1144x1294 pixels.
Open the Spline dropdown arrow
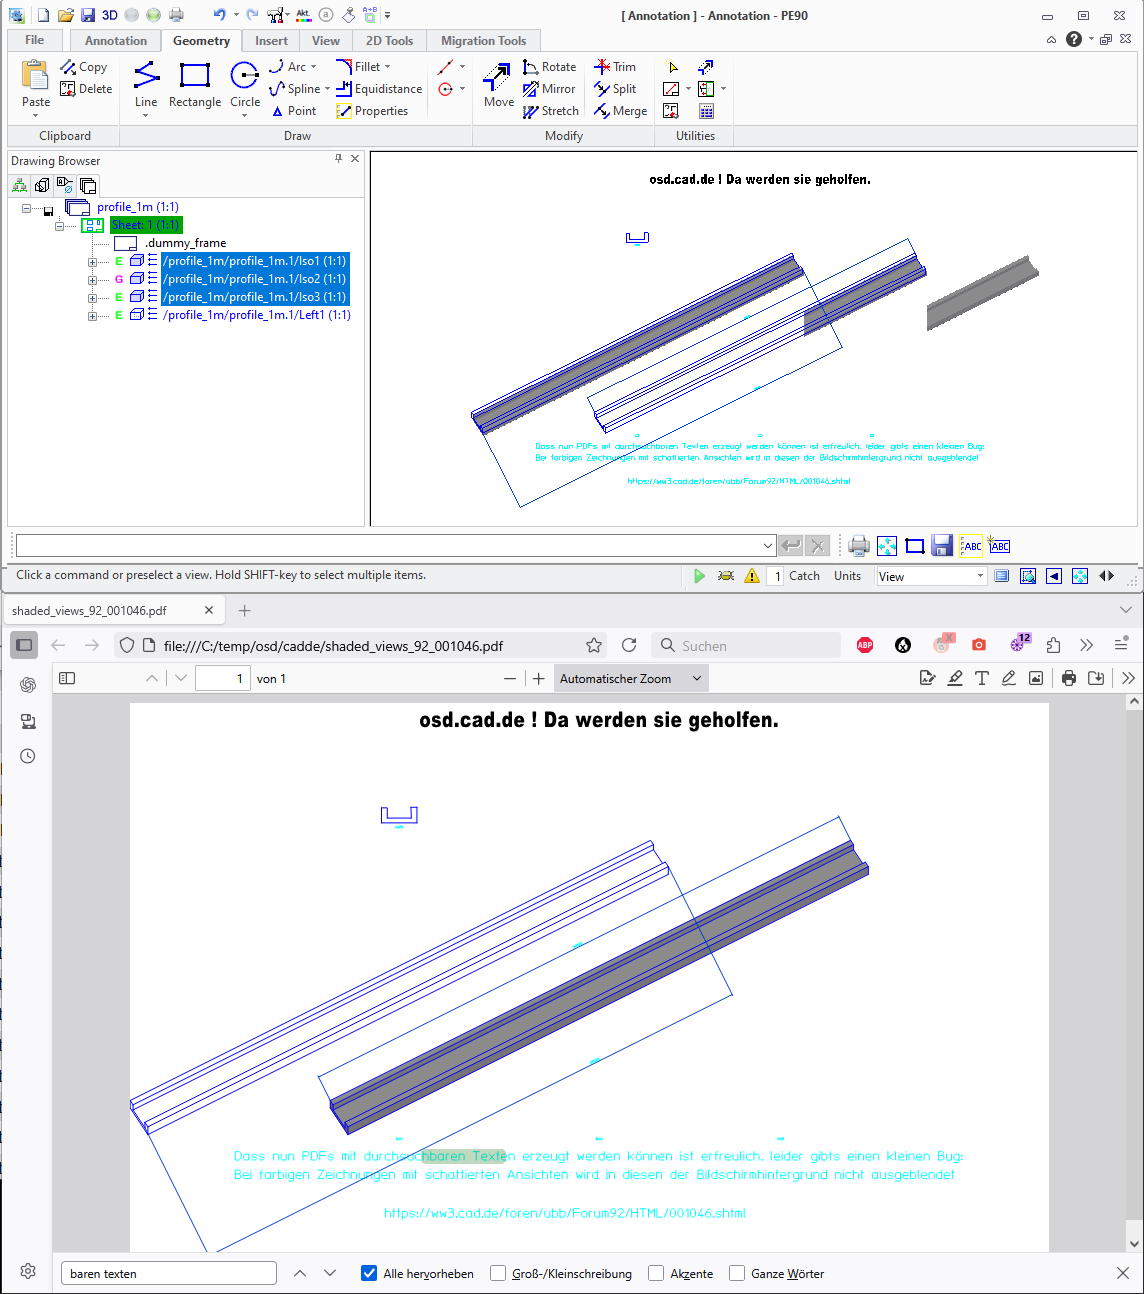(327, 89)
